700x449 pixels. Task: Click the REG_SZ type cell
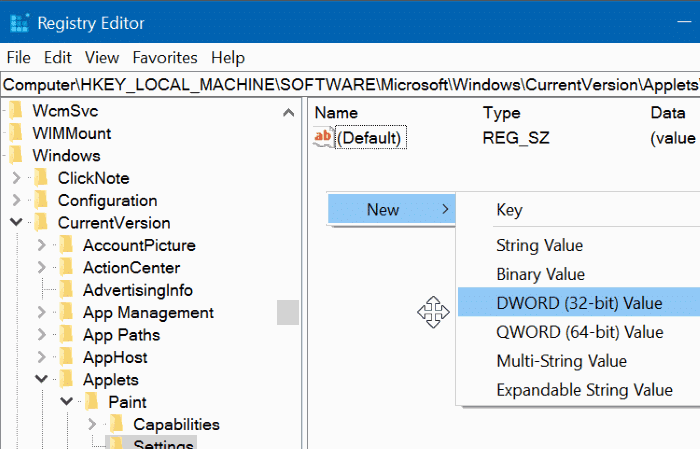(516, 138)
